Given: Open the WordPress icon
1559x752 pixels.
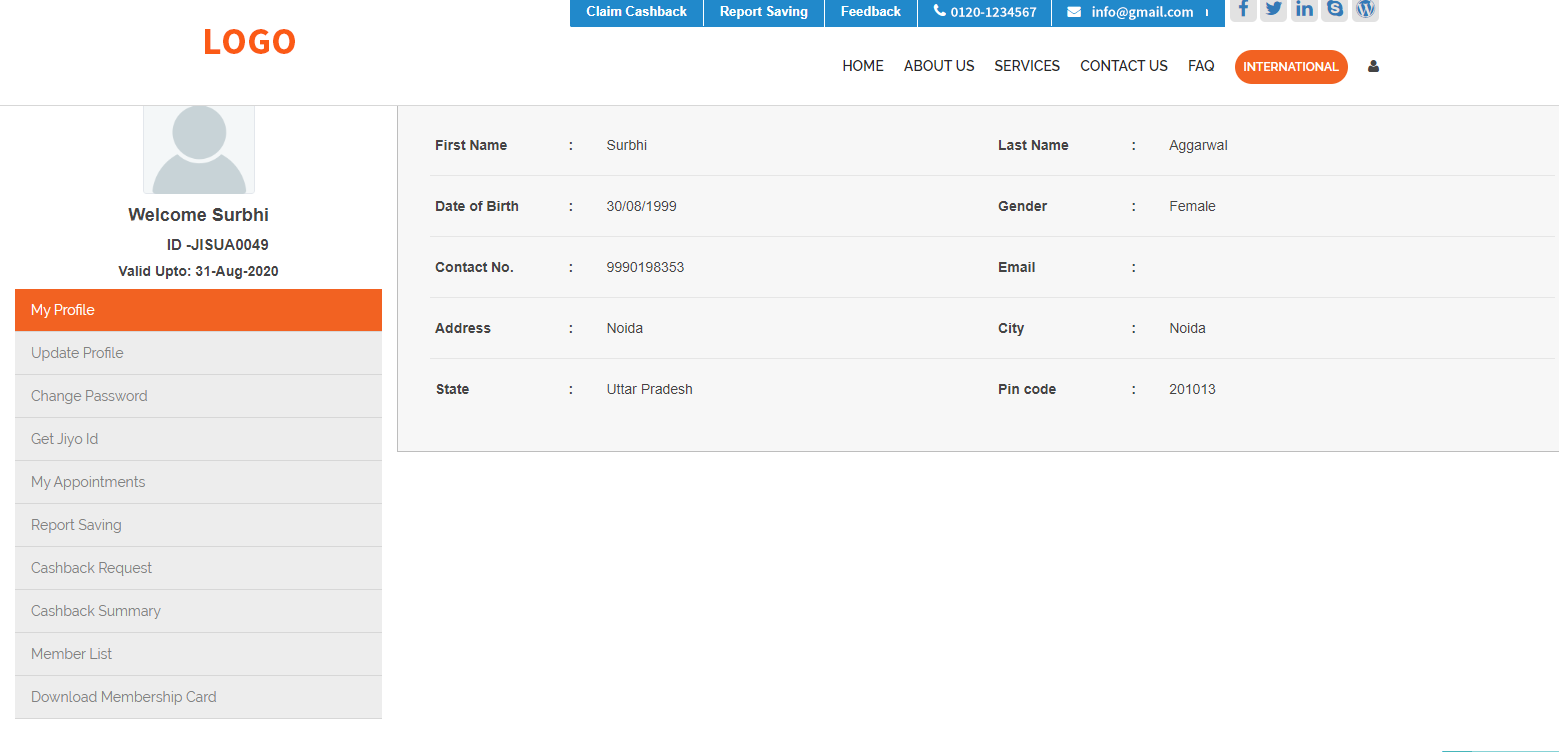Looking at the screenshot, I should point(1365,10).
